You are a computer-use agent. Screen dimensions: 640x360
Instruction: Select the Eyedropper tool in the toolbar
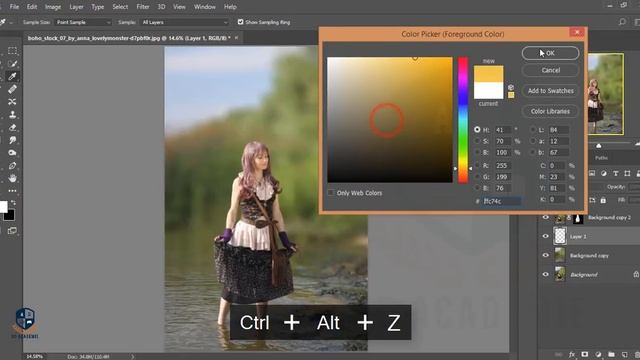click(x=12, y=76)
